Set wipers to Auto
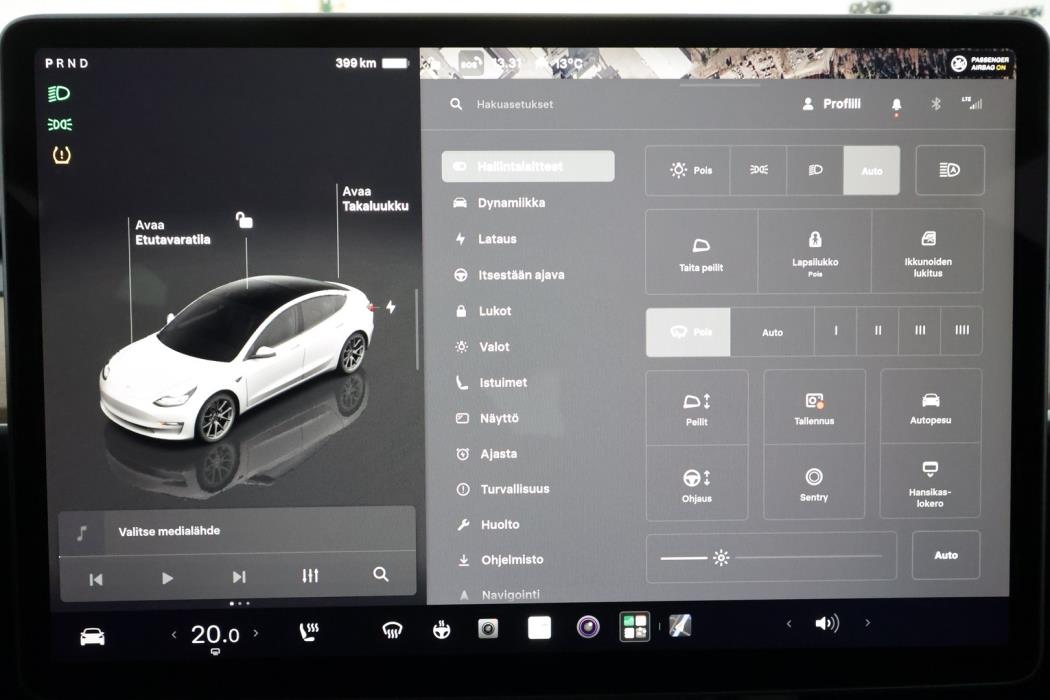Image resolution: width=1050 pixels, height=700 pixels. (x=772, y=332)
